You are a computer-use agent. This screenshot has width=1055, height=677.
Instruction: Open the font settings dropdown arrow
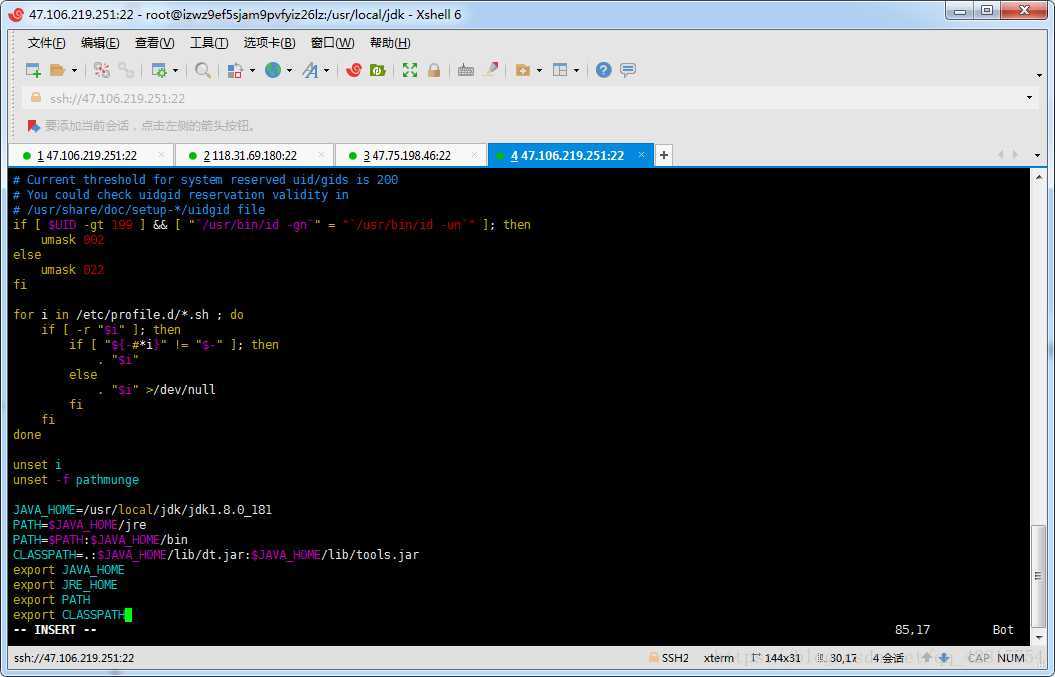pyautogui.click(x=327, y=71)
